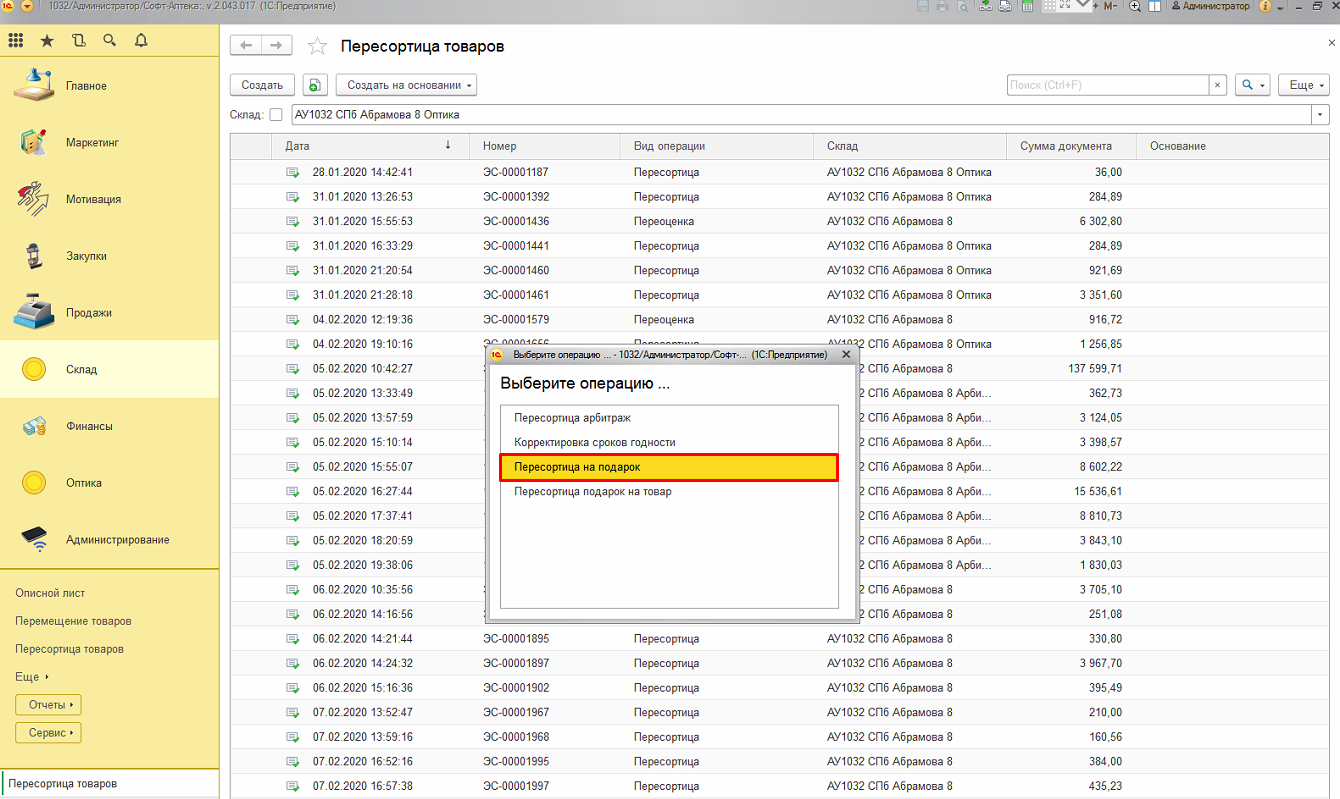Open Favorites star in top panel
The height and width of the screenshot is (799, 1340).
pyautogui.click(x=47, y=41)
